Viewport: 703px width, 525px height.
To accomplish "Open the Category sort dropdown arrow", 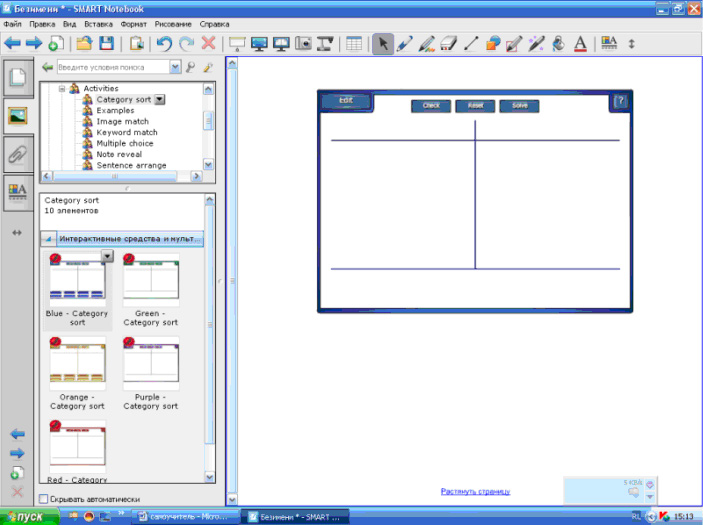I will pos(160,100).
